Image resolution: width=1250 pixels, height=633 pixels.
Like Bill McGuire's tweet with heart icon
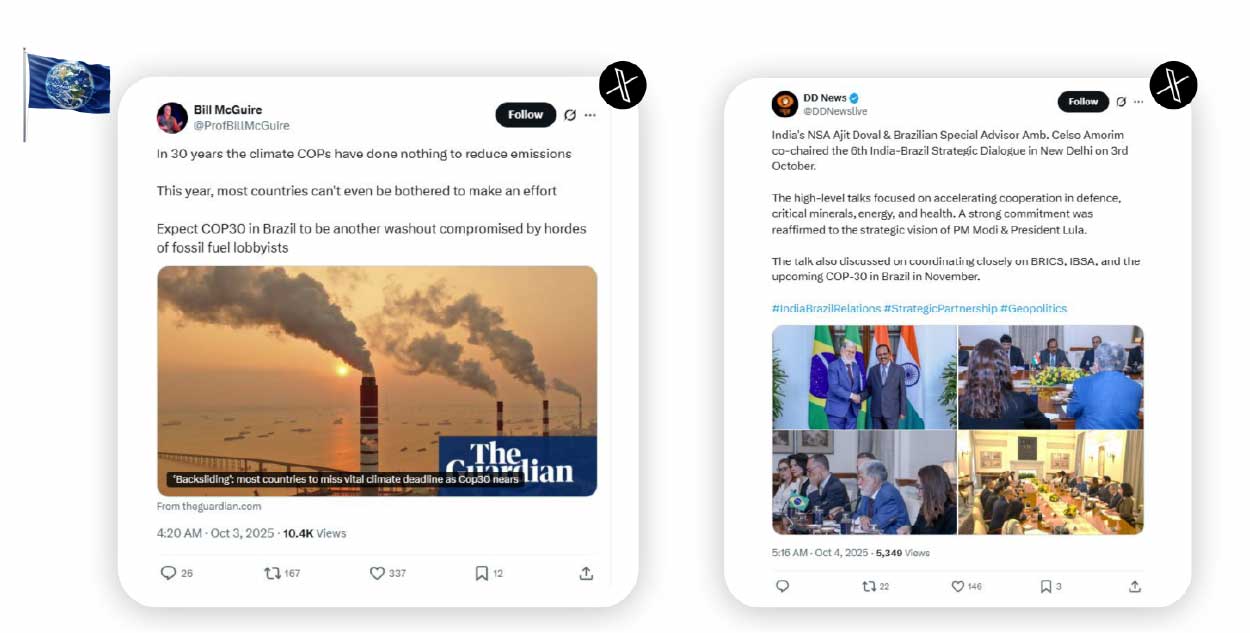point(377,573)
